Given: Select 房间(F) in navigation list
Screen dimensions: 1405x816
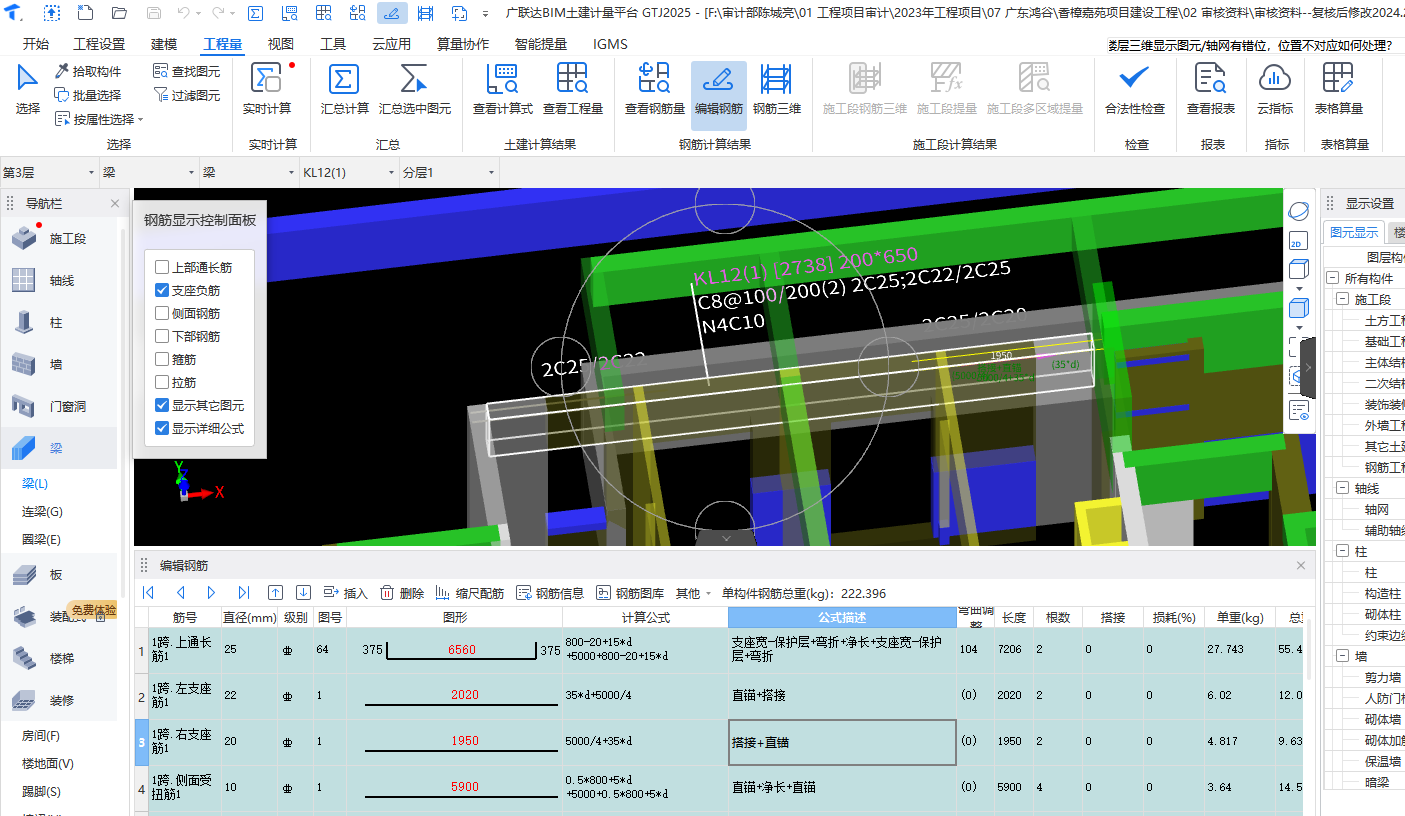Looking at the screenshot, I should pyautogui.click(x=42, y=736).
